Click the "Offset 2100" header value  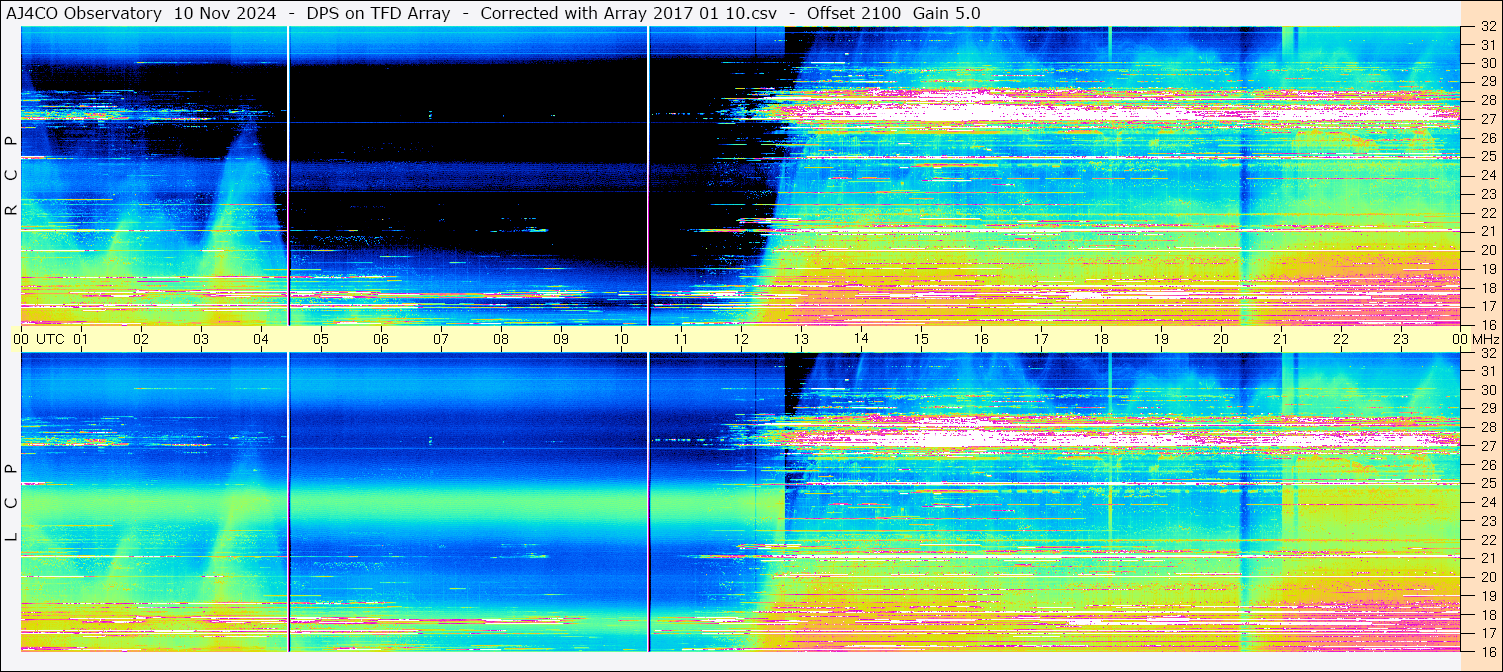[854, 14]
